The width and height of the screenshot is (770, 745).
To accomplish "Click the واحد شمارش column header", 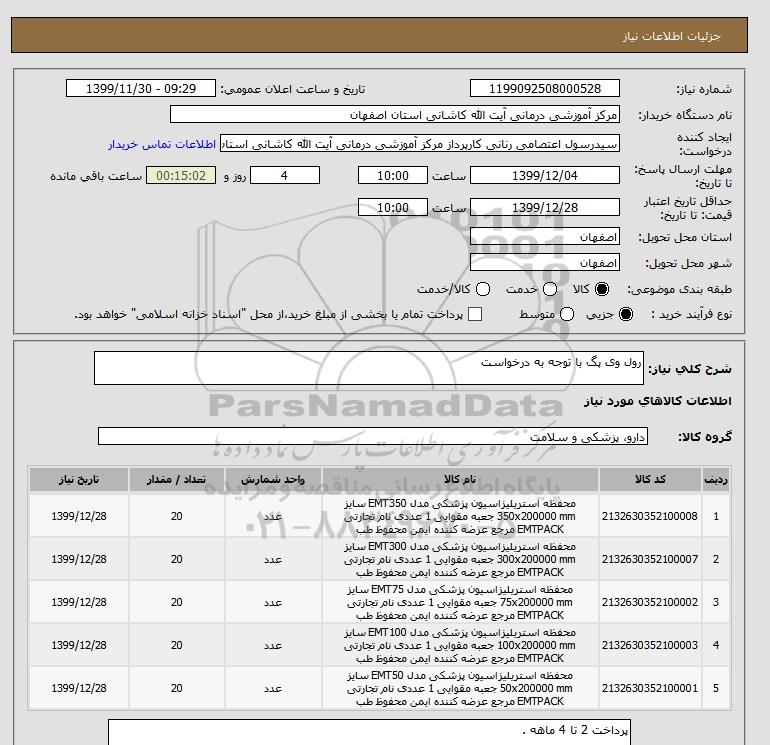I will [273, 479].
